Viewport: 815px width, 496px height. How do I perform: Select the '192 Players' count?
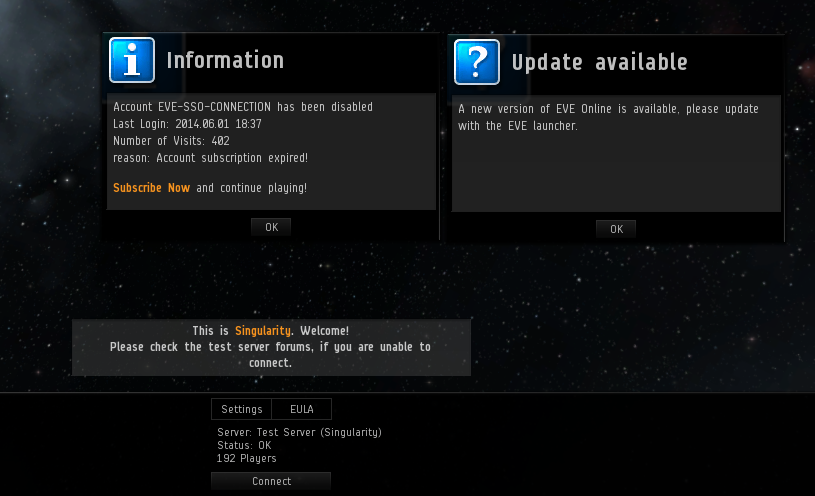click(x=246, y=458)
